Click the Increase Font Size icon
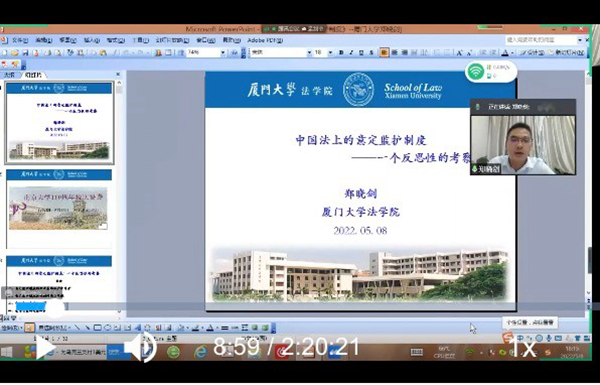This screenshot has width=600, height=385. pos(459,53)
